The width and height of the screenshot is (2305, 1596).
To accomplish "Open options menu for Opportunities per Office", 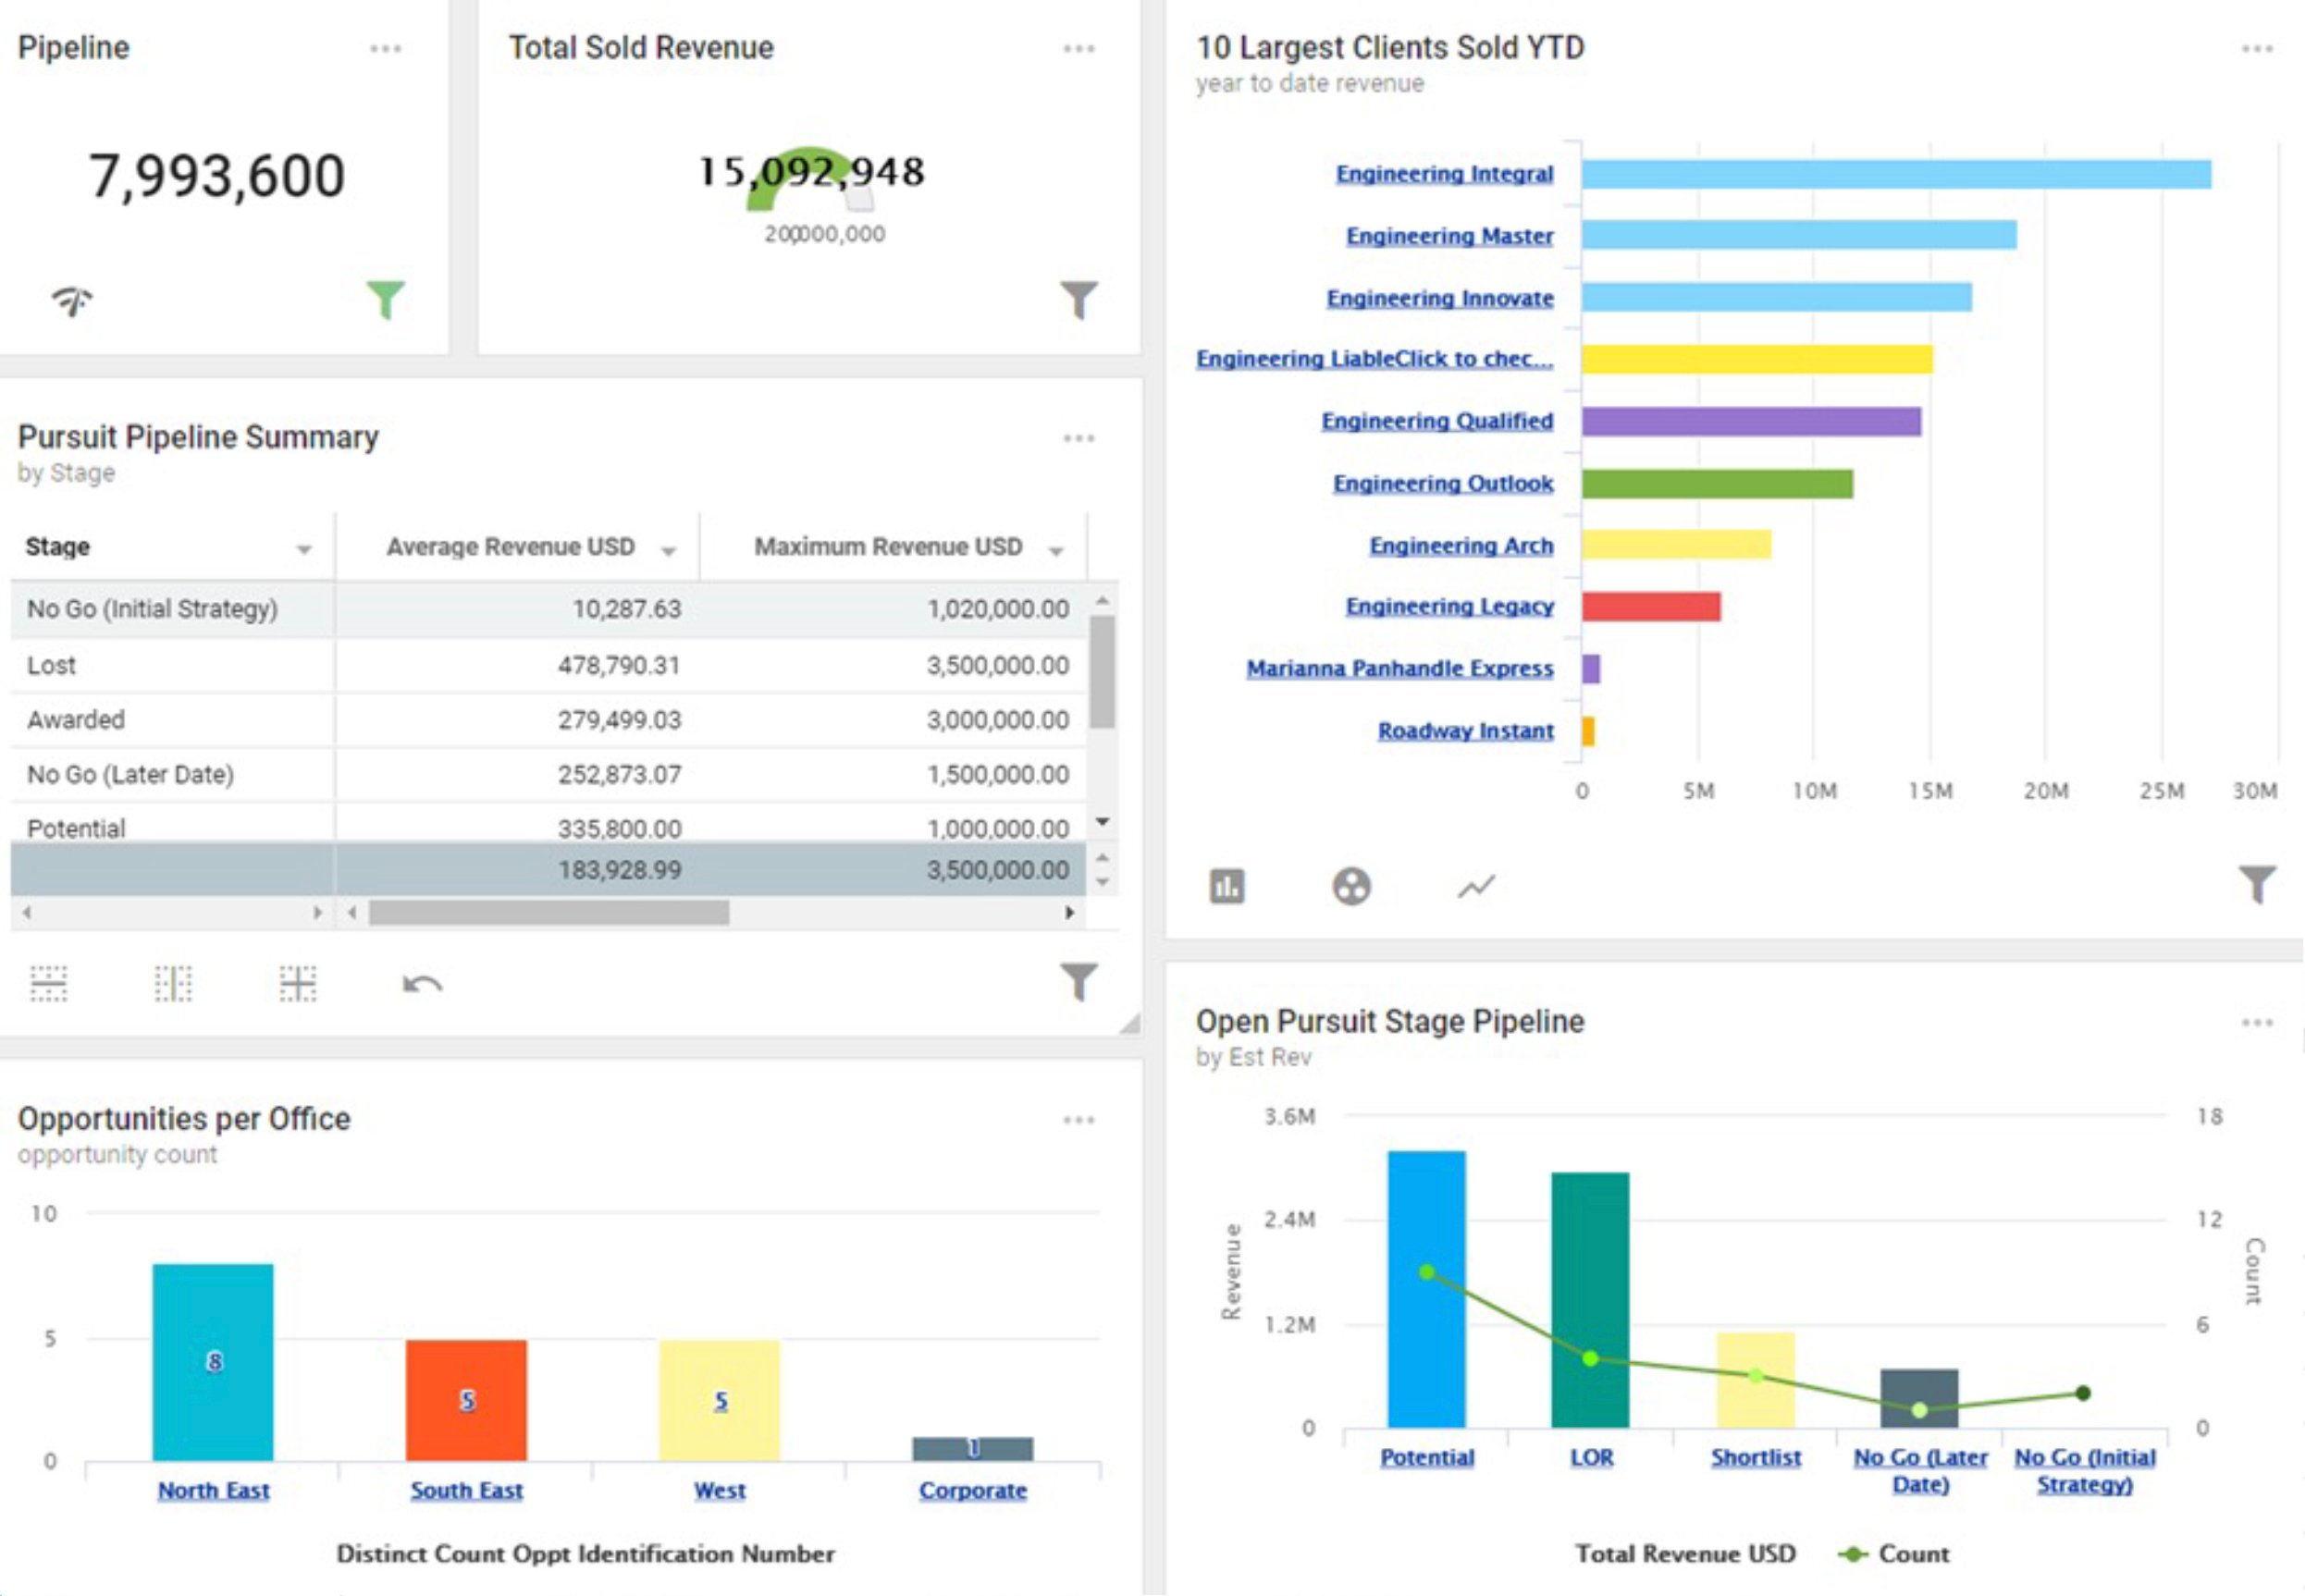I will click(1079, 1120).
